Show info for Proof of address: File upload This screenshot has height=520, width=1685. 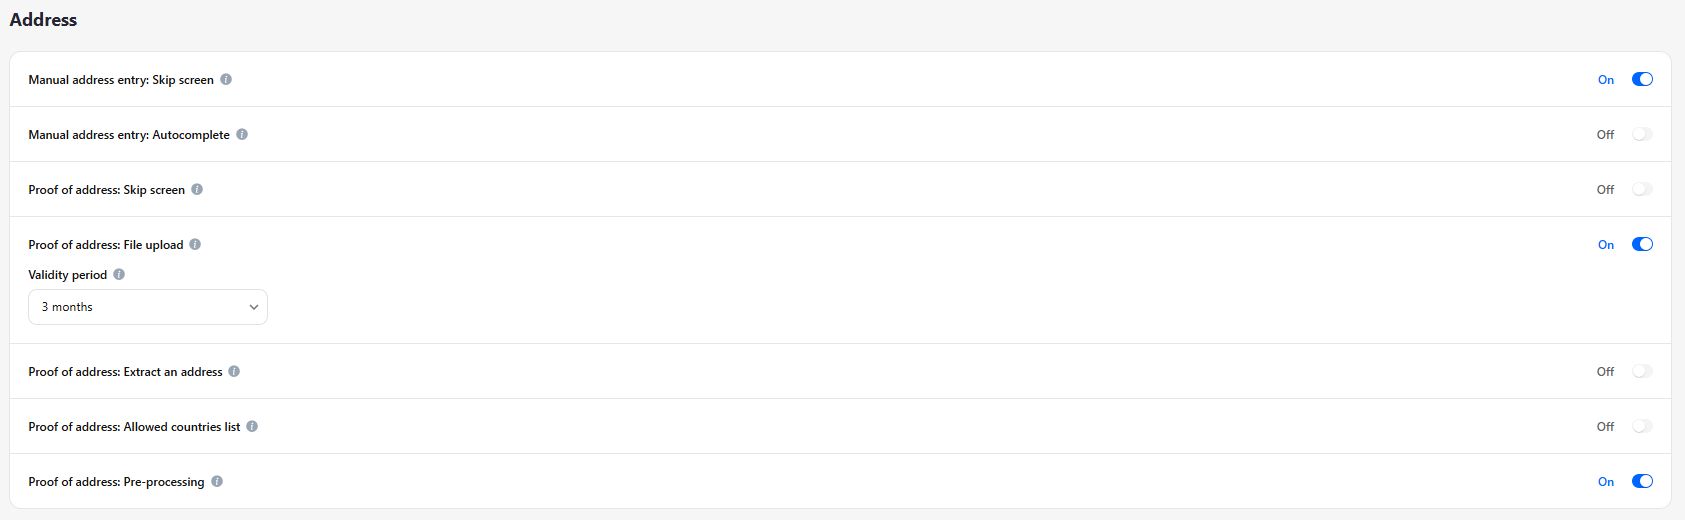click(x=195, y=245)
